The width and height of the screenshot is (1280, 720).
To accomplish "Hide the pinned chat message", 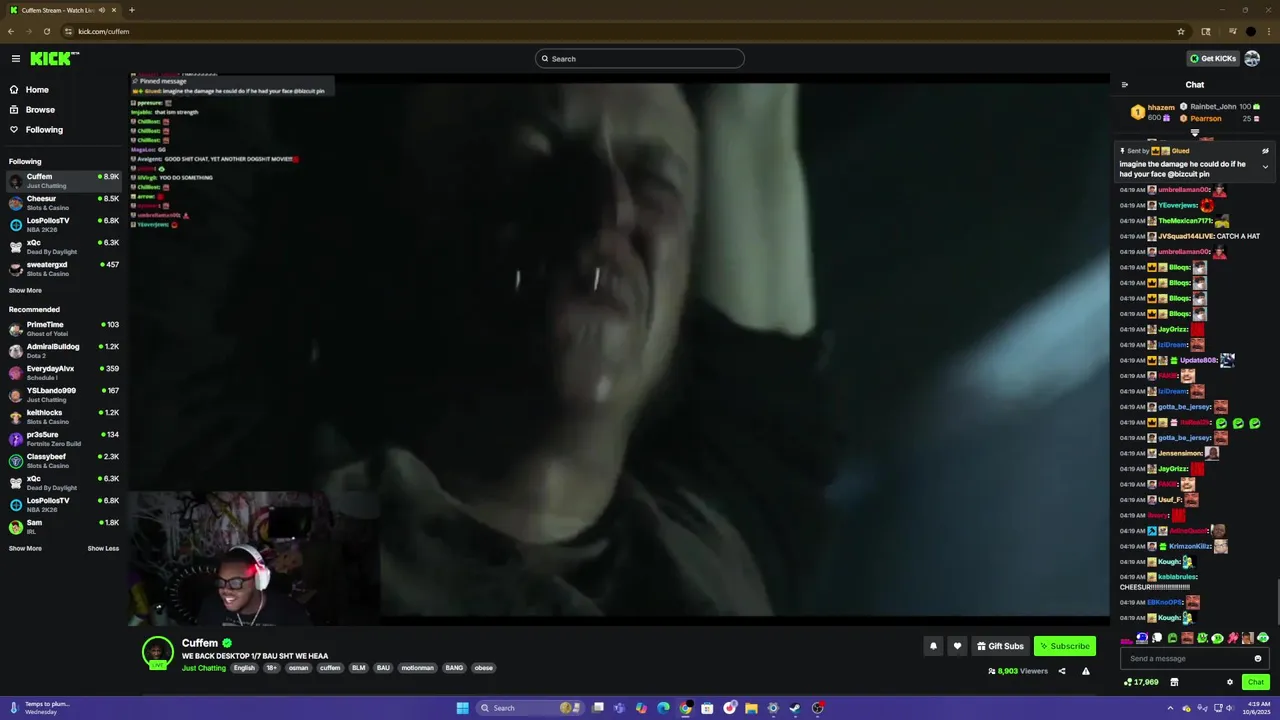I will coord(1265,151).
